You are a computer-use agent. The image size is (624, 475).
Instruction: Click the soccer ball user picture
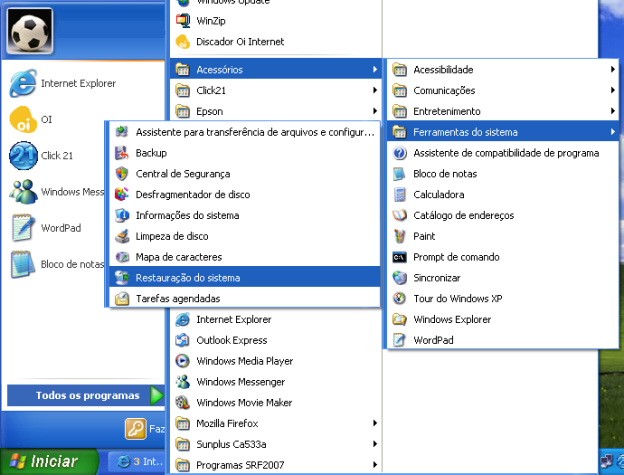click(30, 31)
